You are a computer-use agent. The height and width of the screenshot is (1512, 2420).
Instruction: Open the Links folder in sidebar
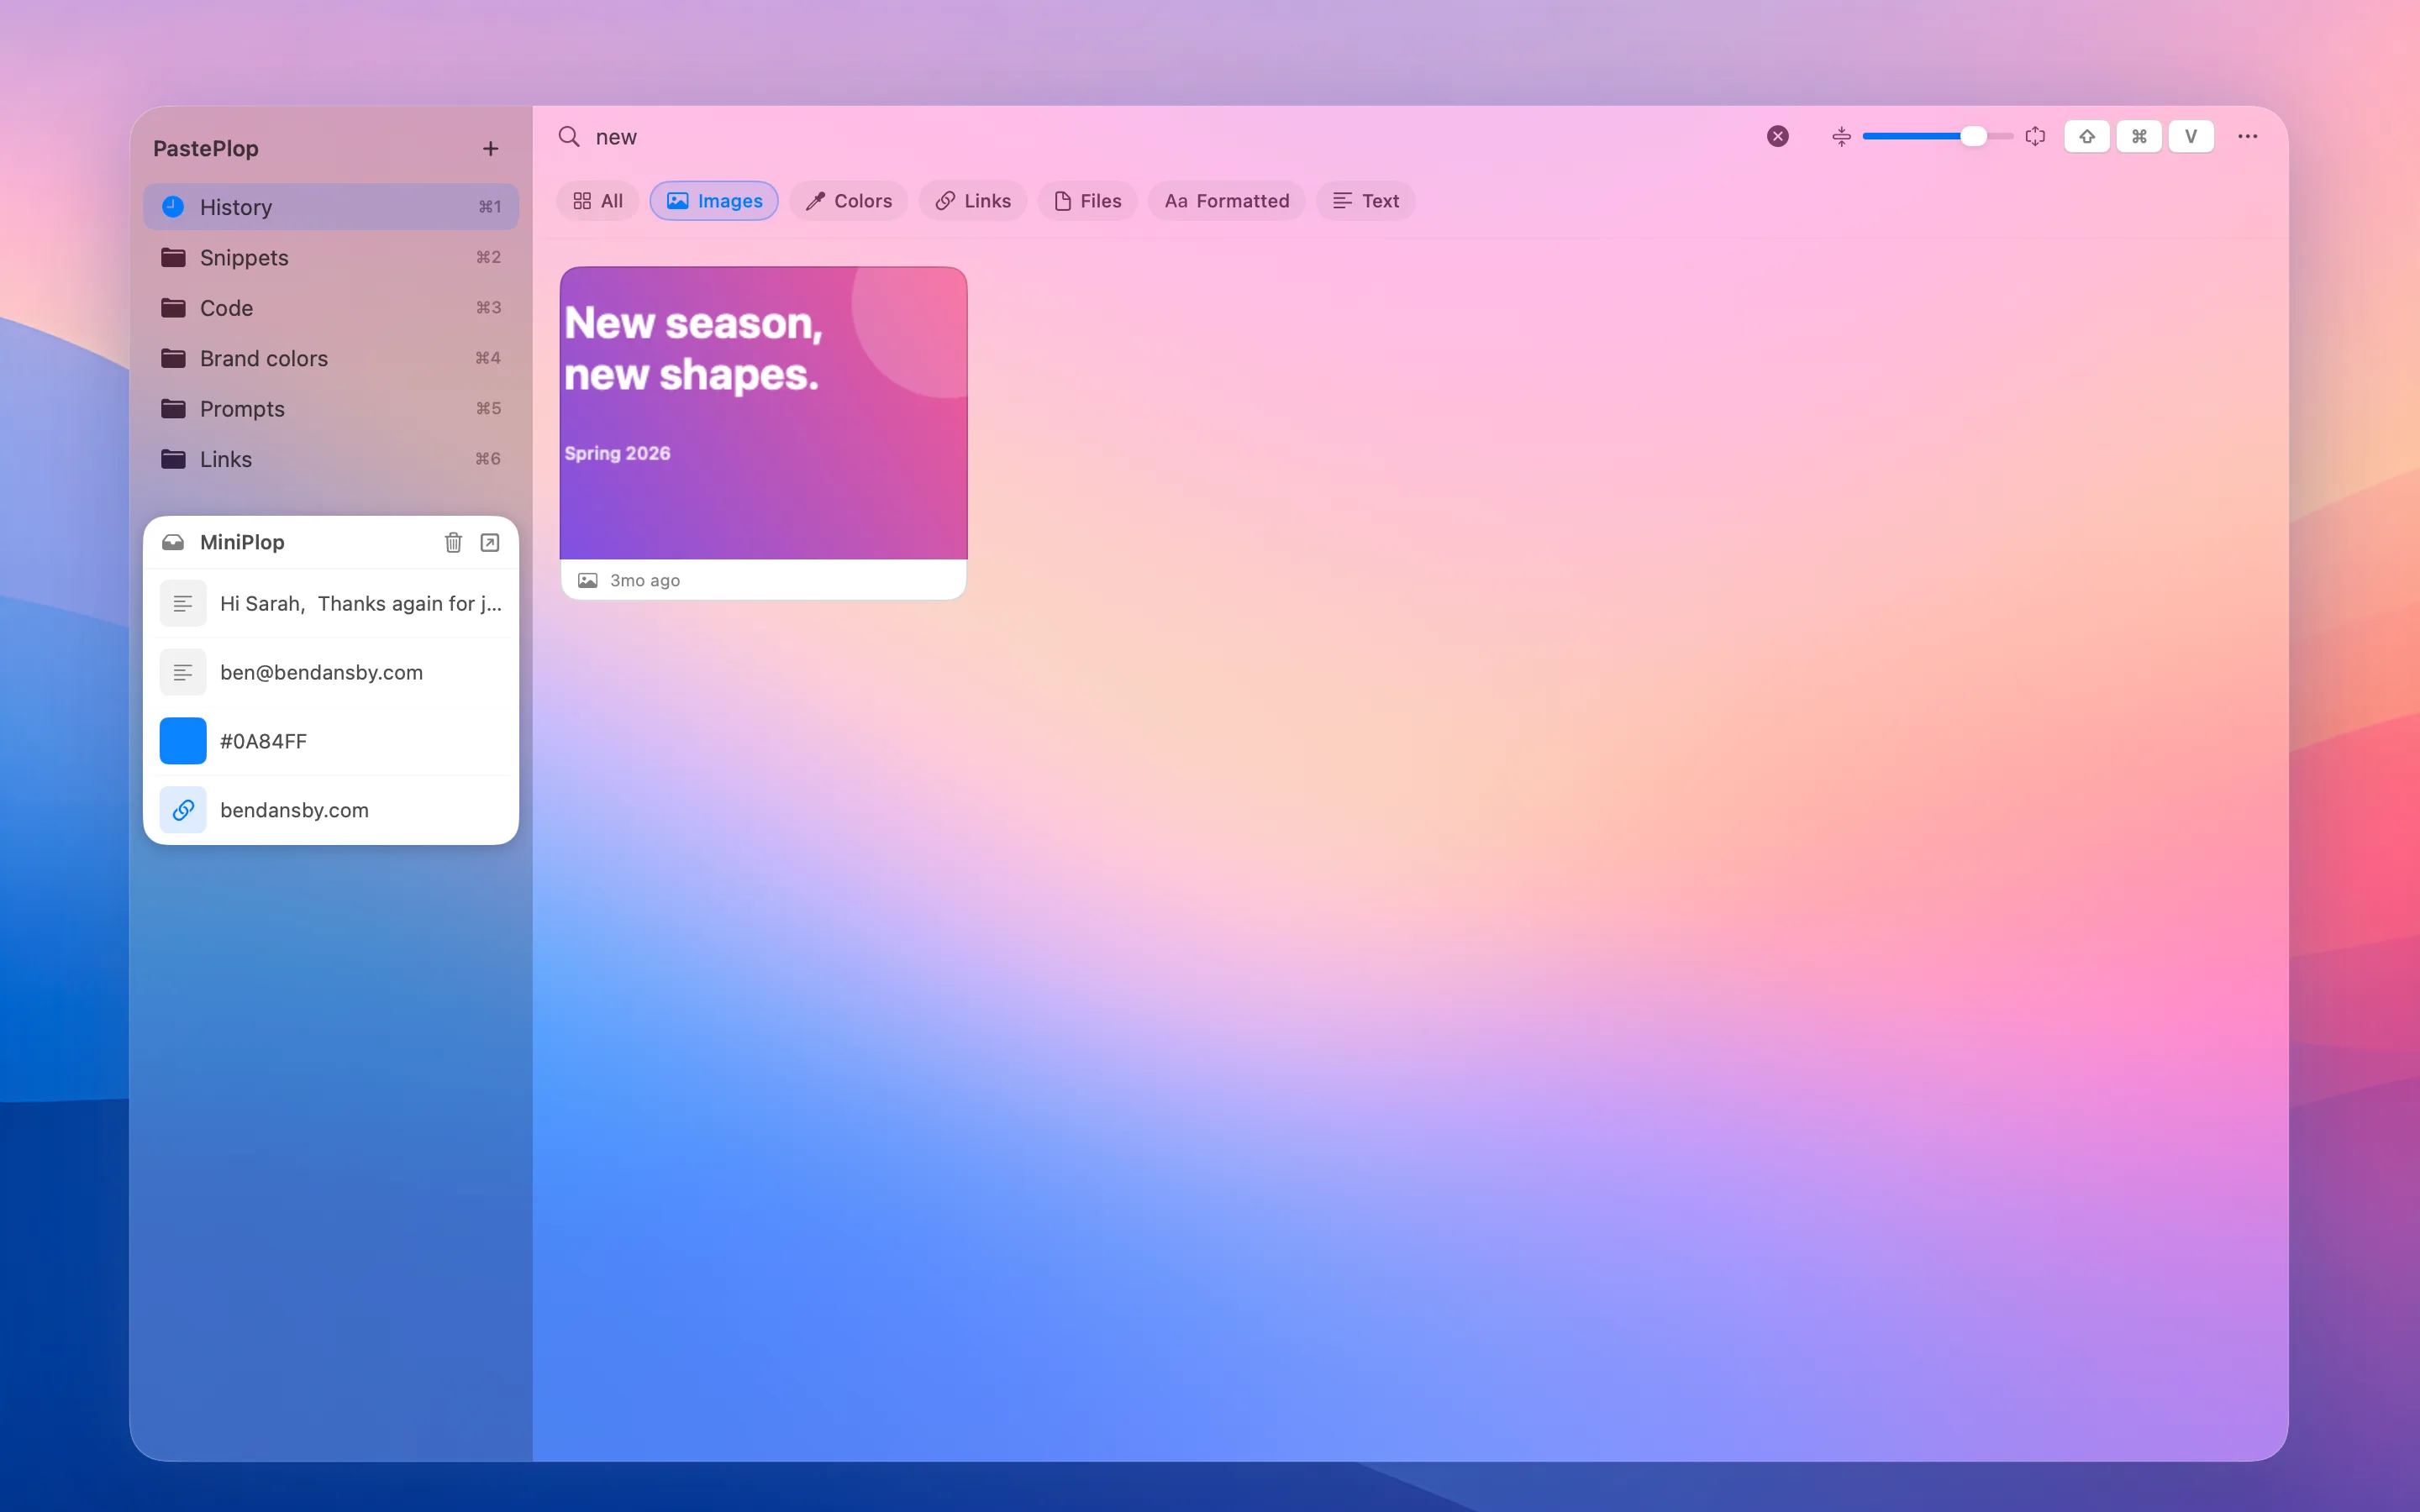click(x=331, y=459)
